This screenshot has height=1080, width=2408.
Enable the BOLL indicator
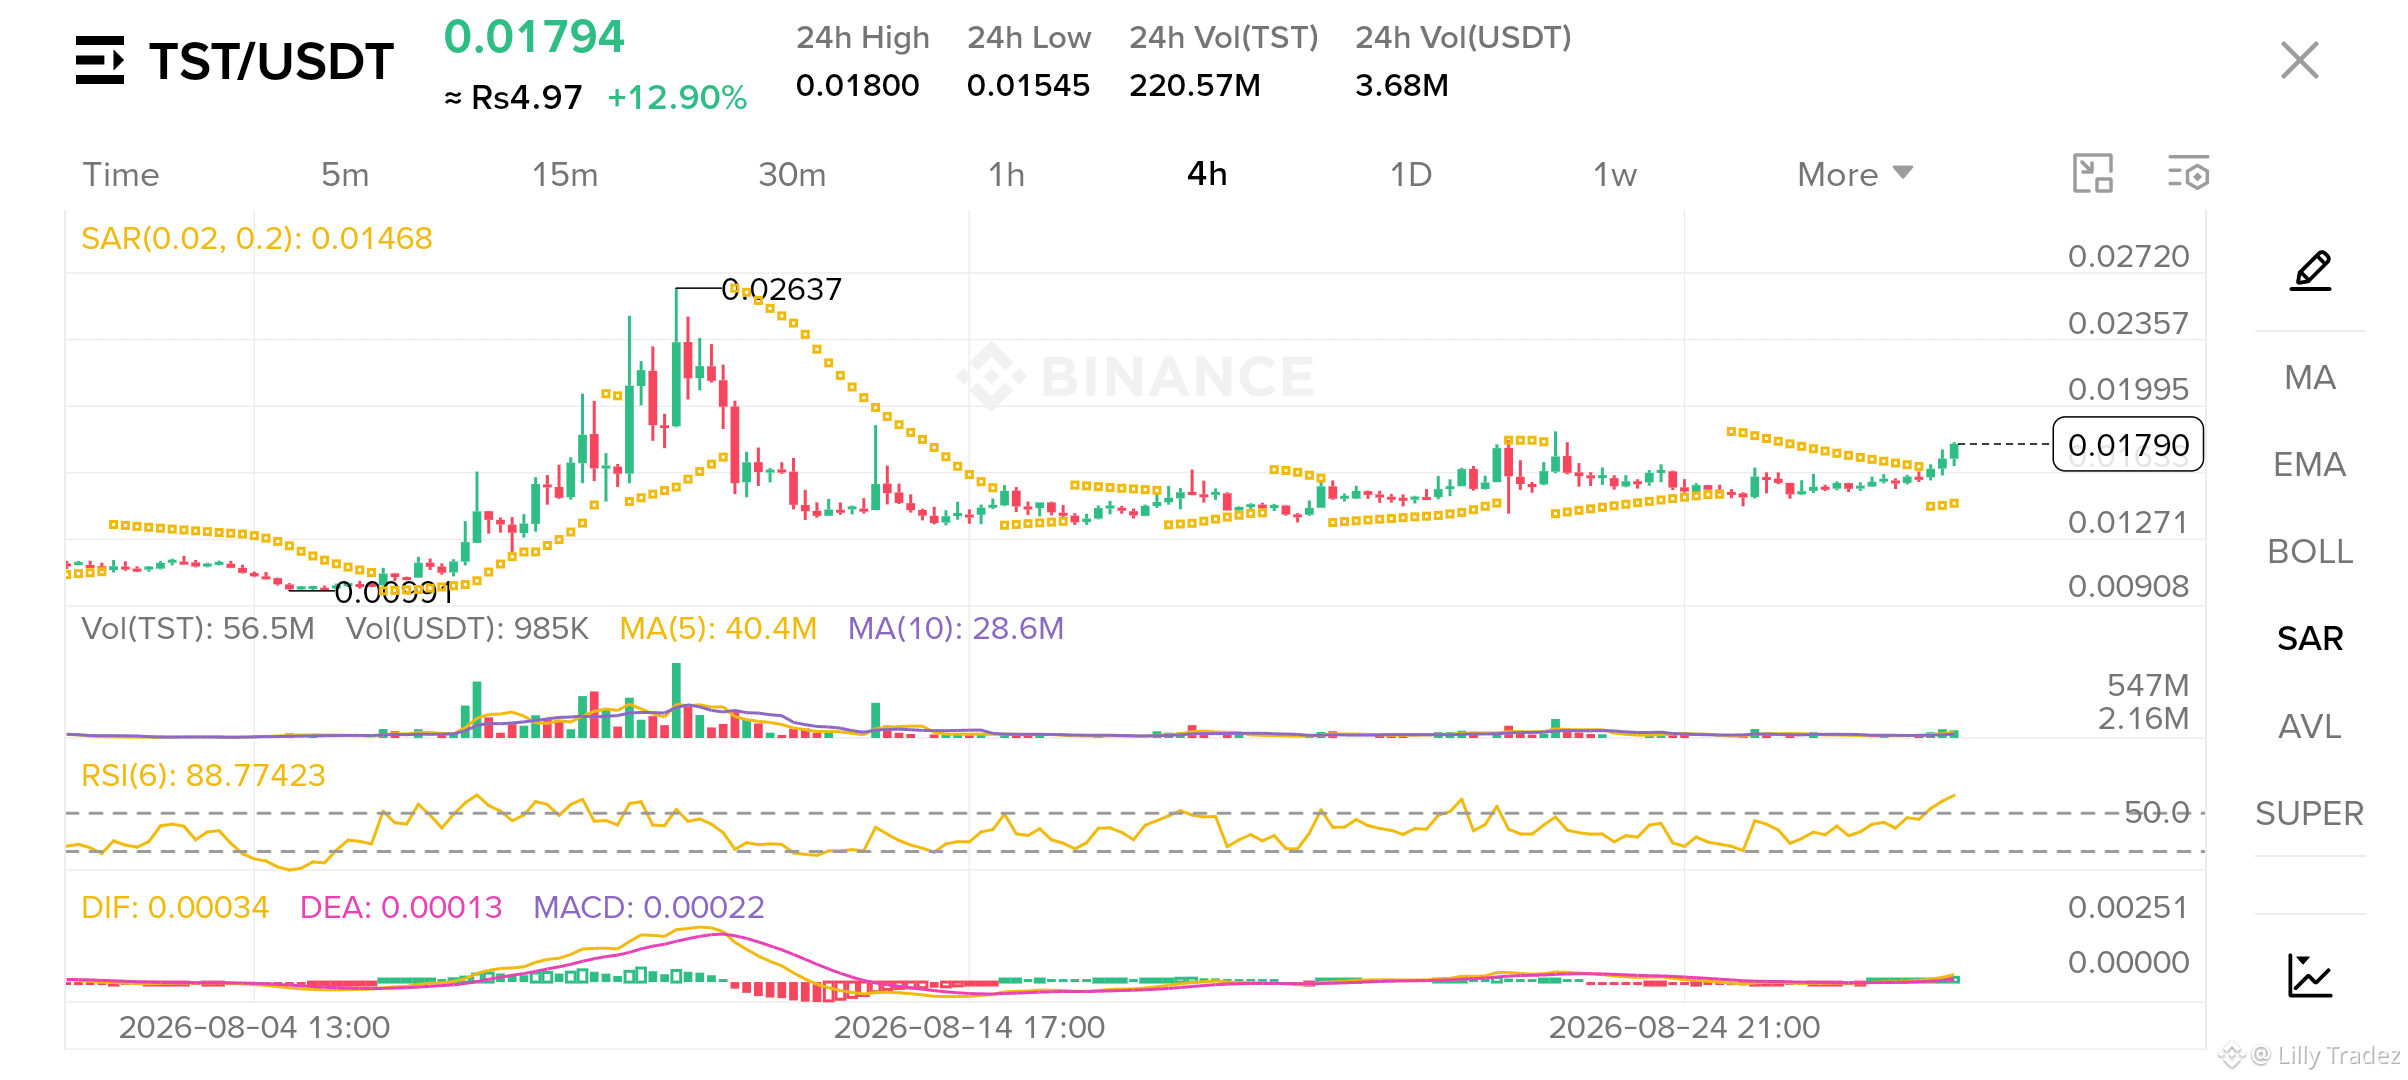tap(2310, 551)
